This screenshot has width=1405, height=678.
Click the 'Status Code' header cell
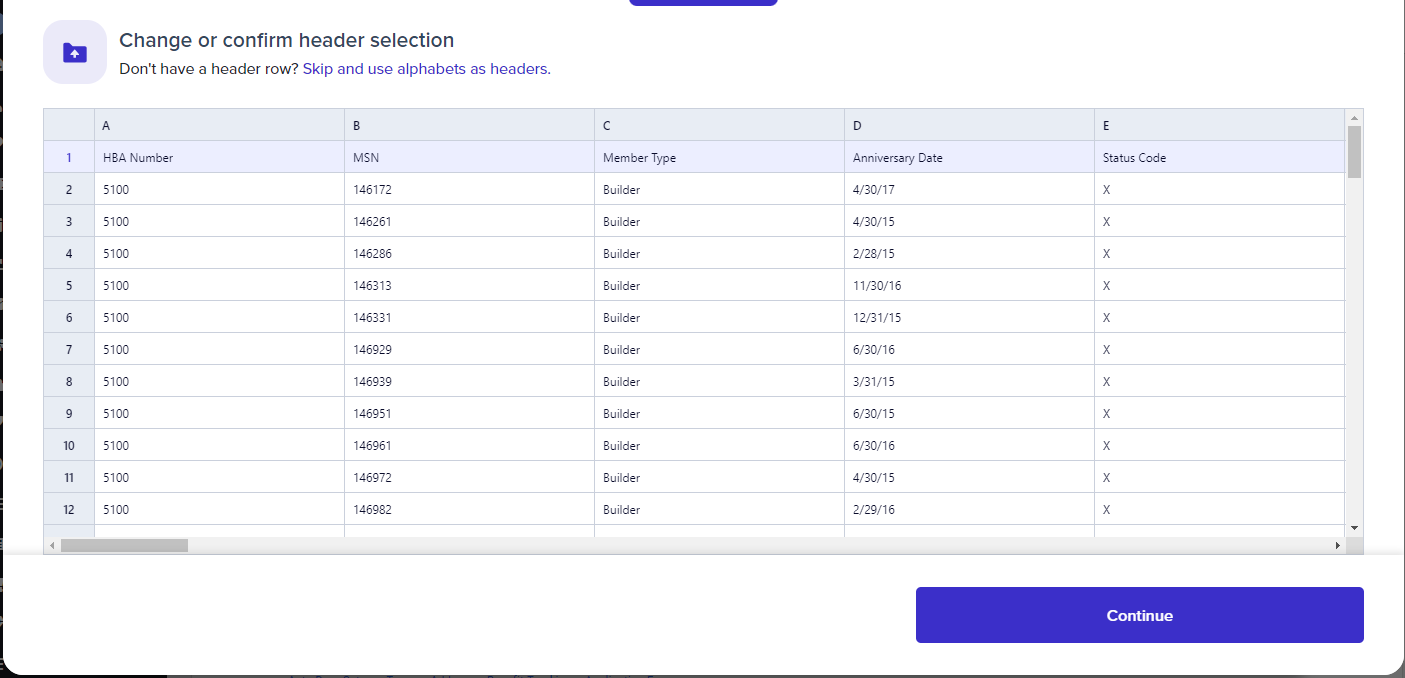(1219, 157)
